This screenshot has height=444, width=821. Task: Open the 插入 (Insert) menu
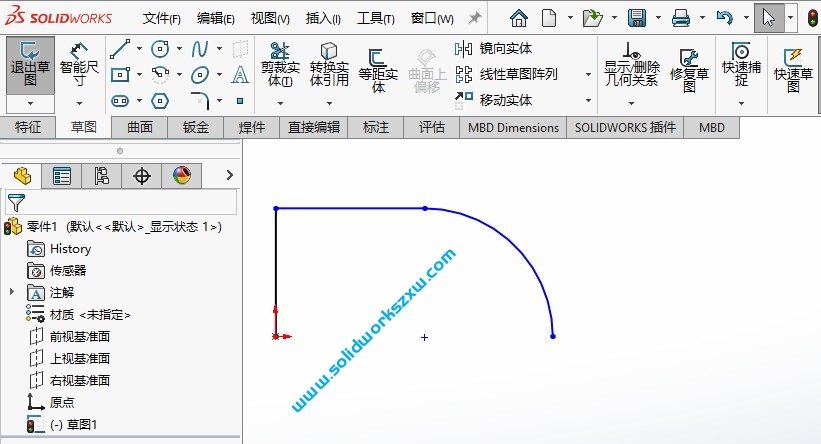tap(322, 18)
